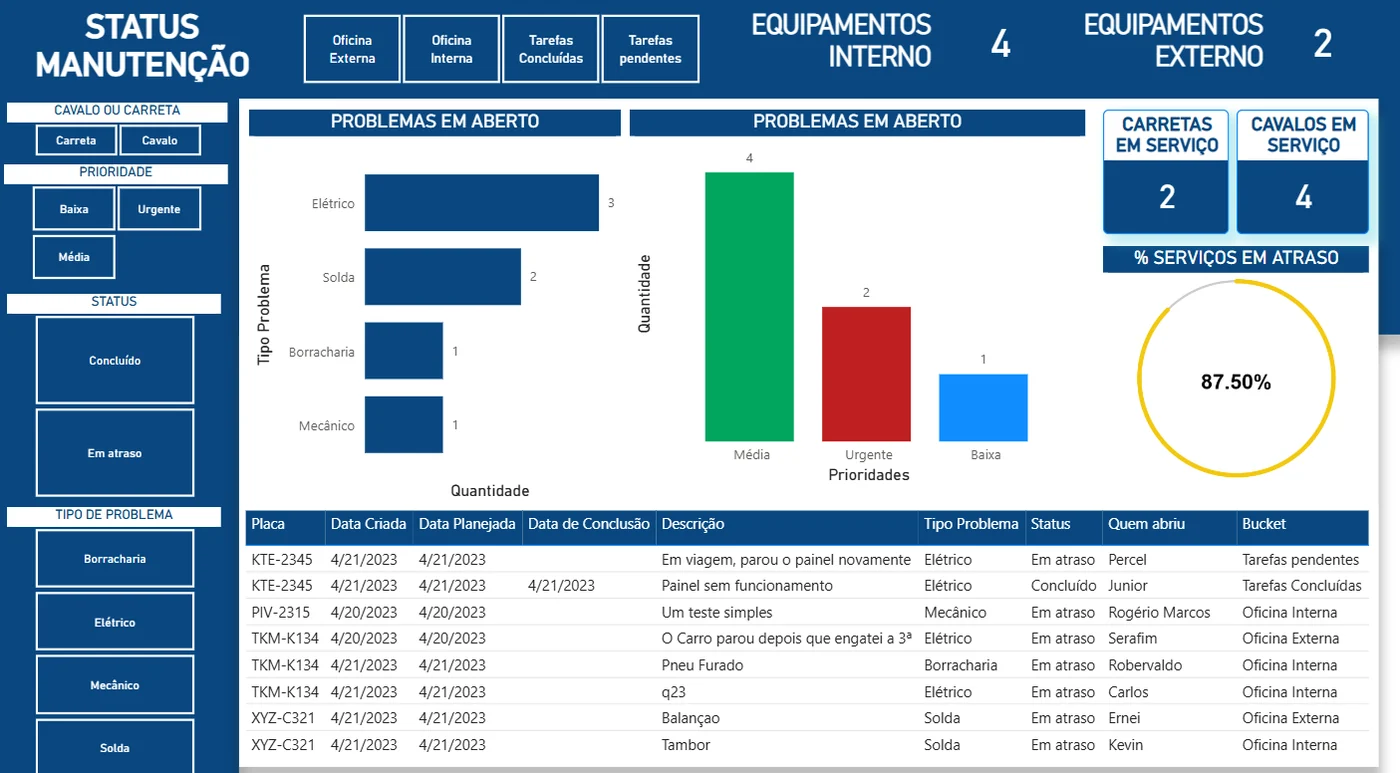Filter by Concluído in the Status slicer
This screenshot has height=773, width=1400.
click(115, 360)
